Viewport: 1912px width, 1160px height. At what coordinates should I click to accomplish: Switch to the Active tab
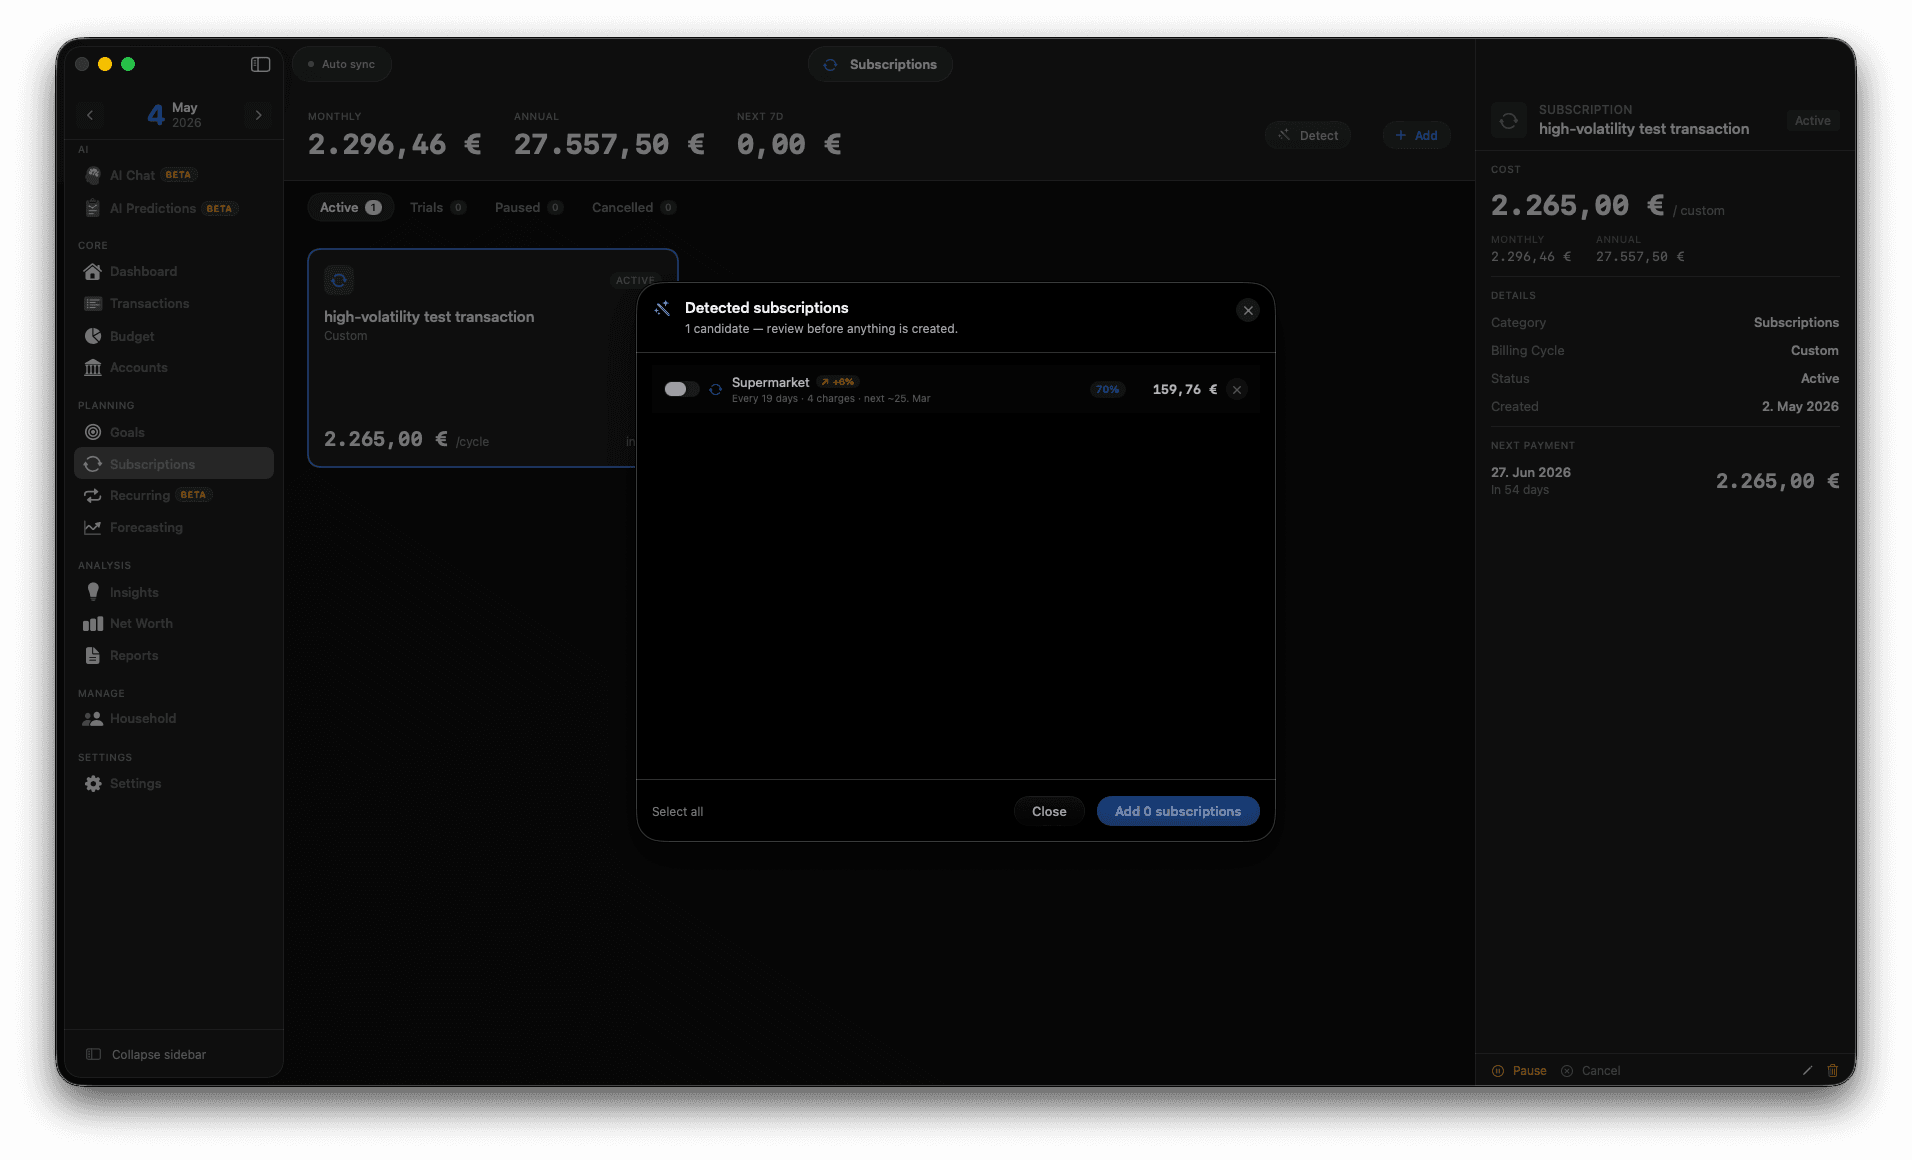point(350,207)
